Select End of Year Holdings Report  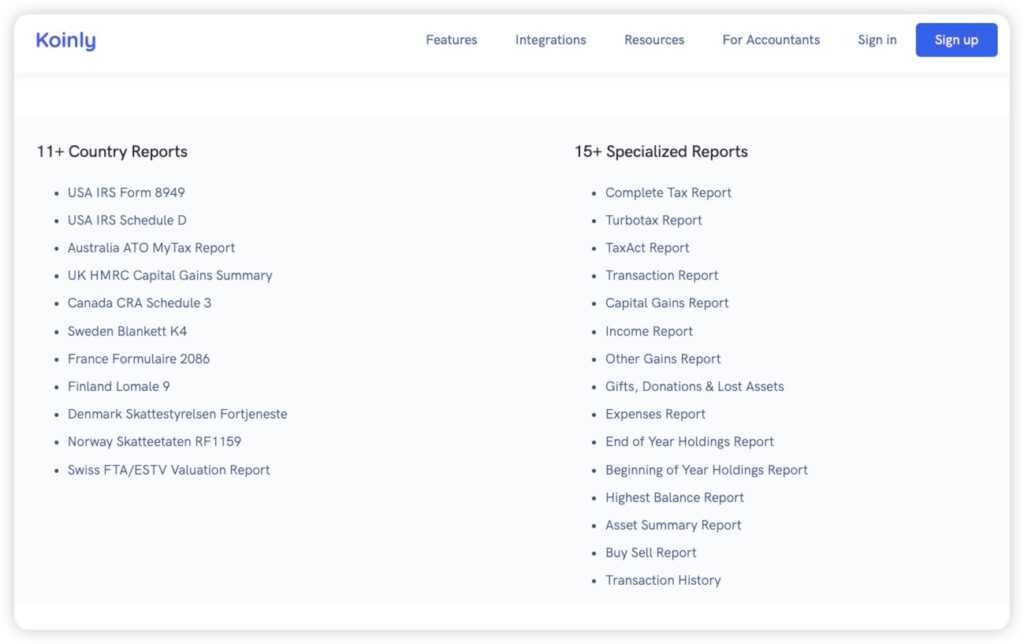coord(689,441)
